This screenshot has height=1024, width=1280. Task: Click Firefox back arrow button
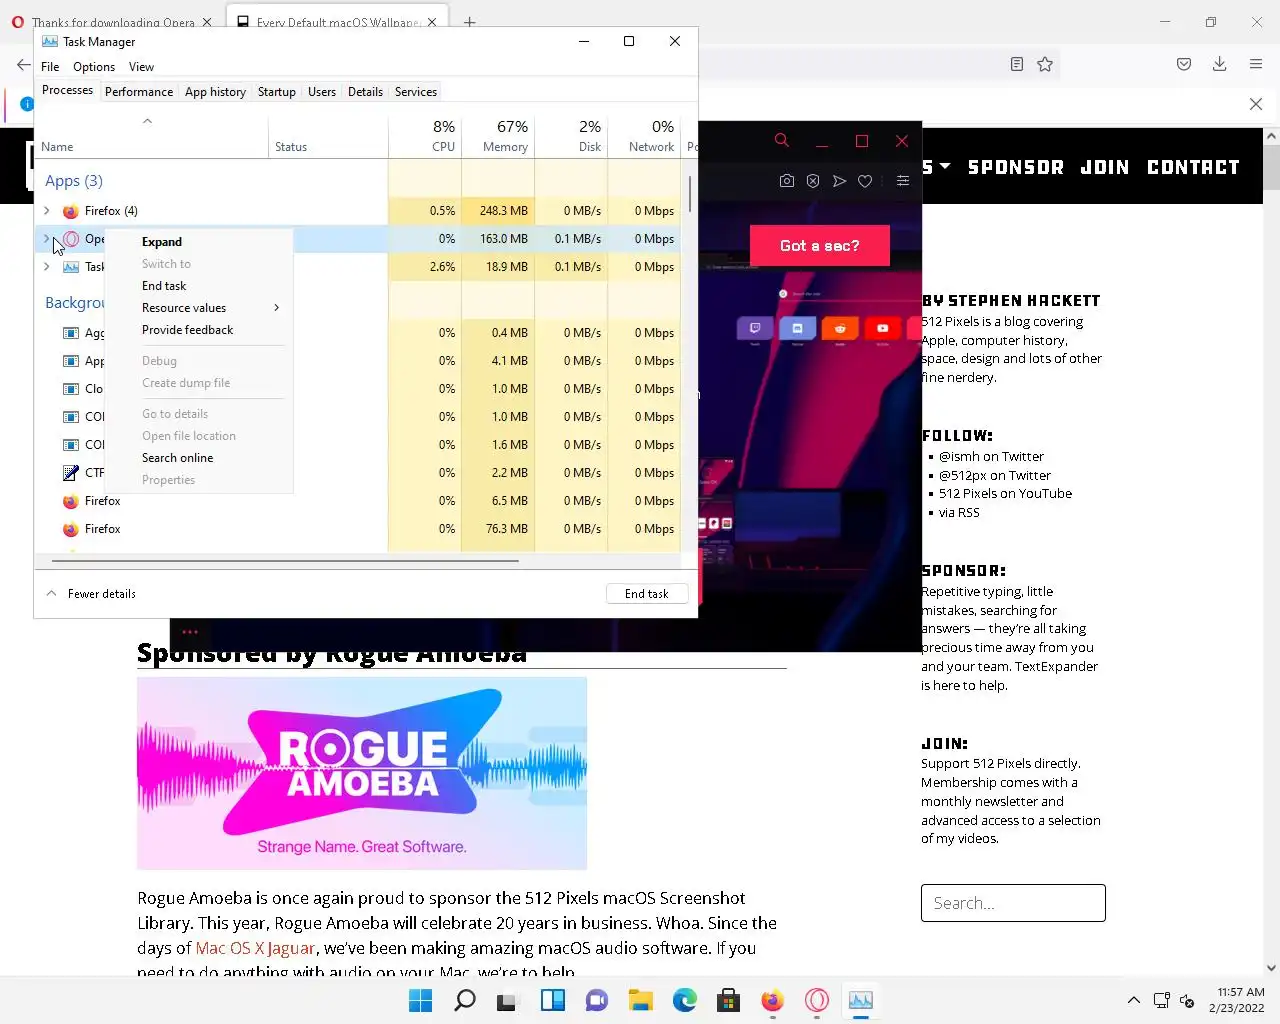23,64
